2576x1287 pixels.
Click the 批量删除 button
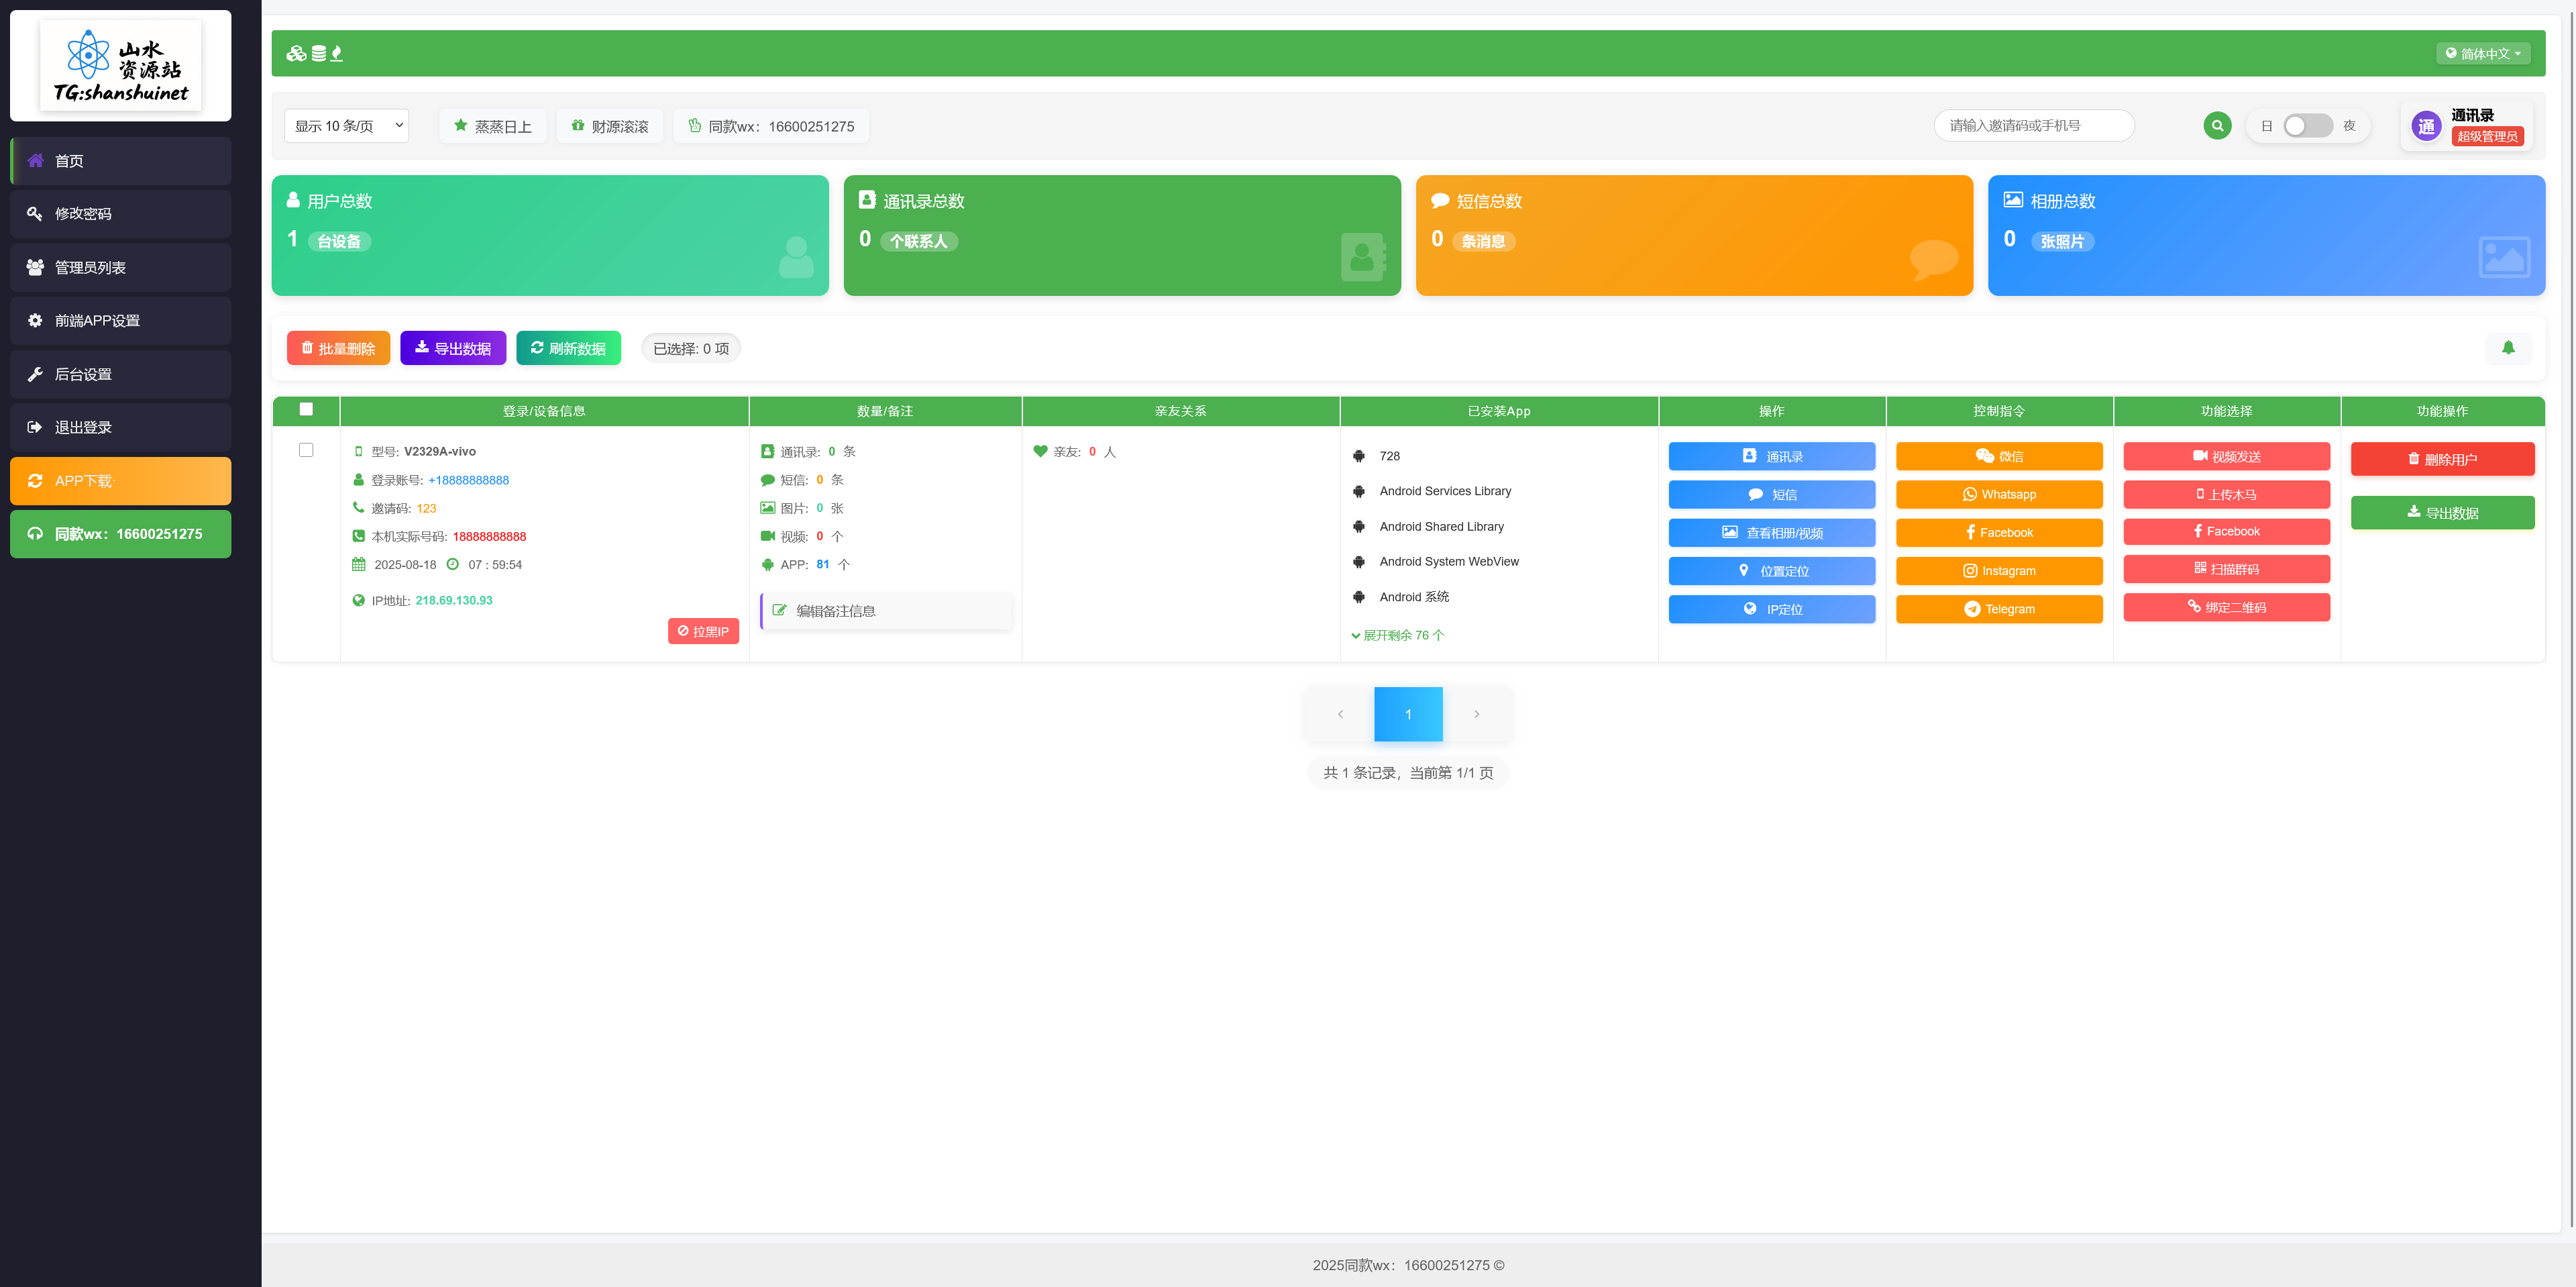(338, 348)
